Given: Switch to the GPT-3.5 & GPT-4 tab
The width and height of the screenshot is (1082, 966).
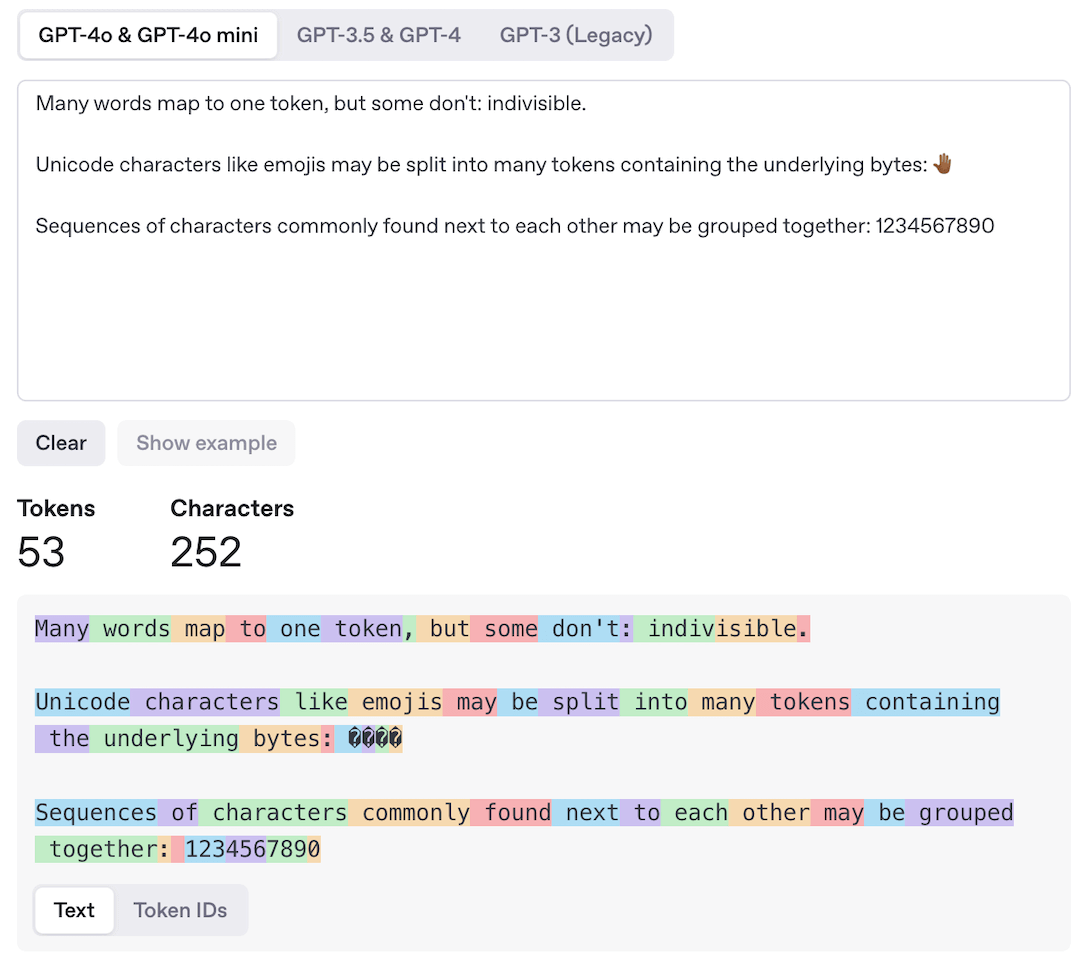Looking at the screenshot, I should point(378,36).
